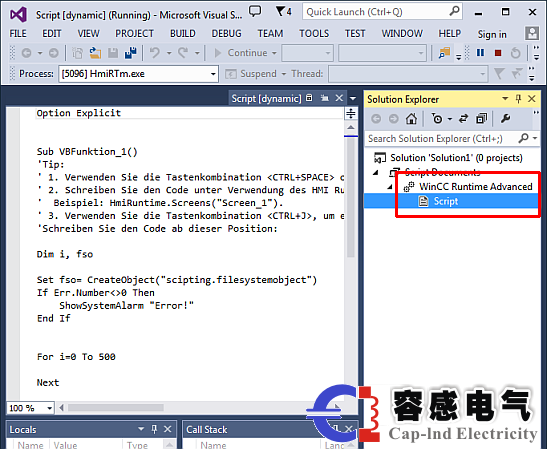Click the Find in Files toolbar icon
The width and height of the screenshot is (547, 449).
pyautogui.click(x=444, y=53)
